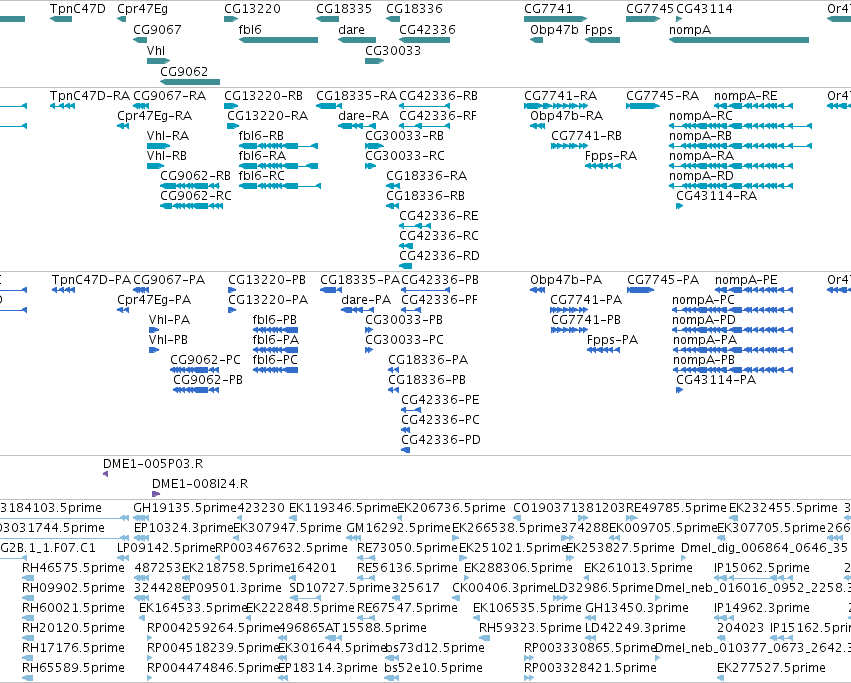
Task: Select EST RE73050.5prime
Action: (408, 548)
